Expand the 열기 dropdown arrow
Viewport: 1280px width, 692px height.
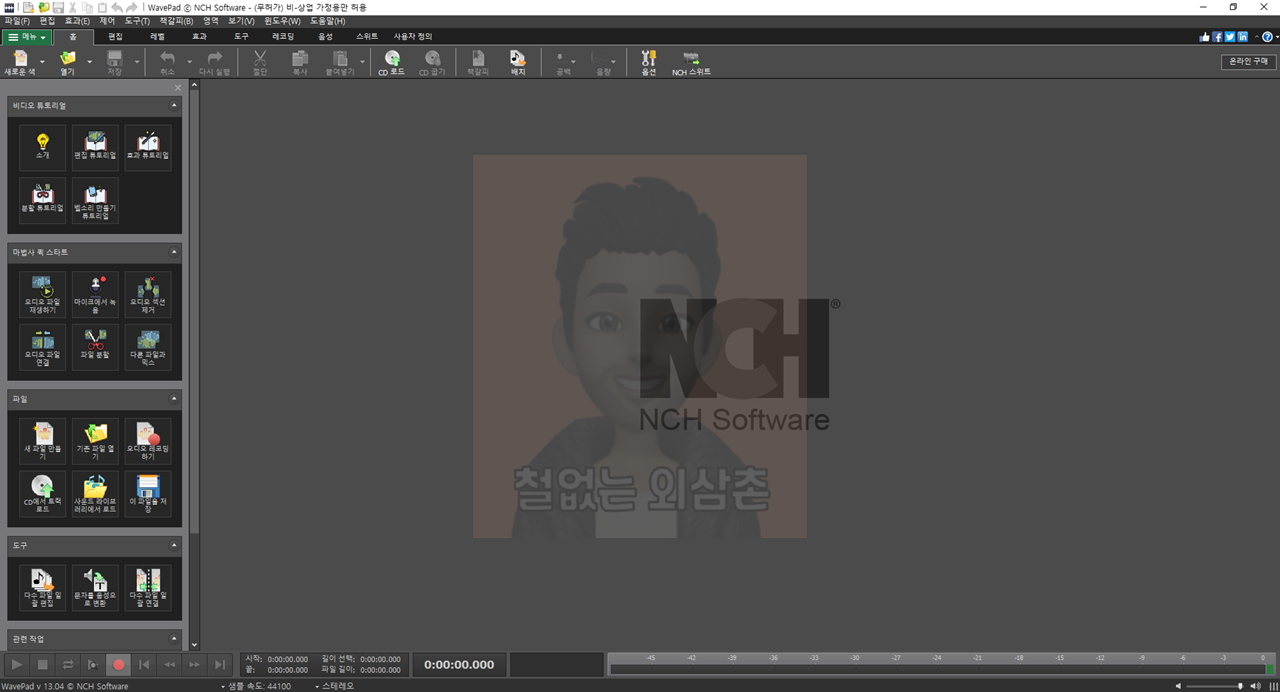tap(90, 62)
